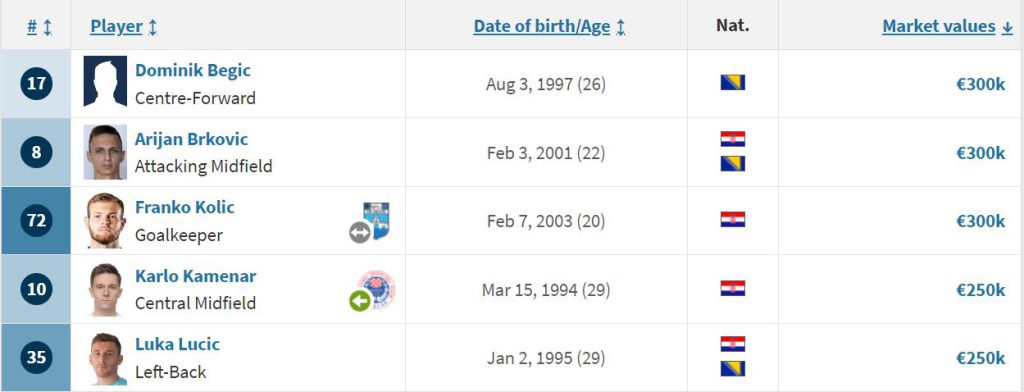1024x392 pixels.
Task: Open Dominik Begic player profile link
Action: point(193,70)
